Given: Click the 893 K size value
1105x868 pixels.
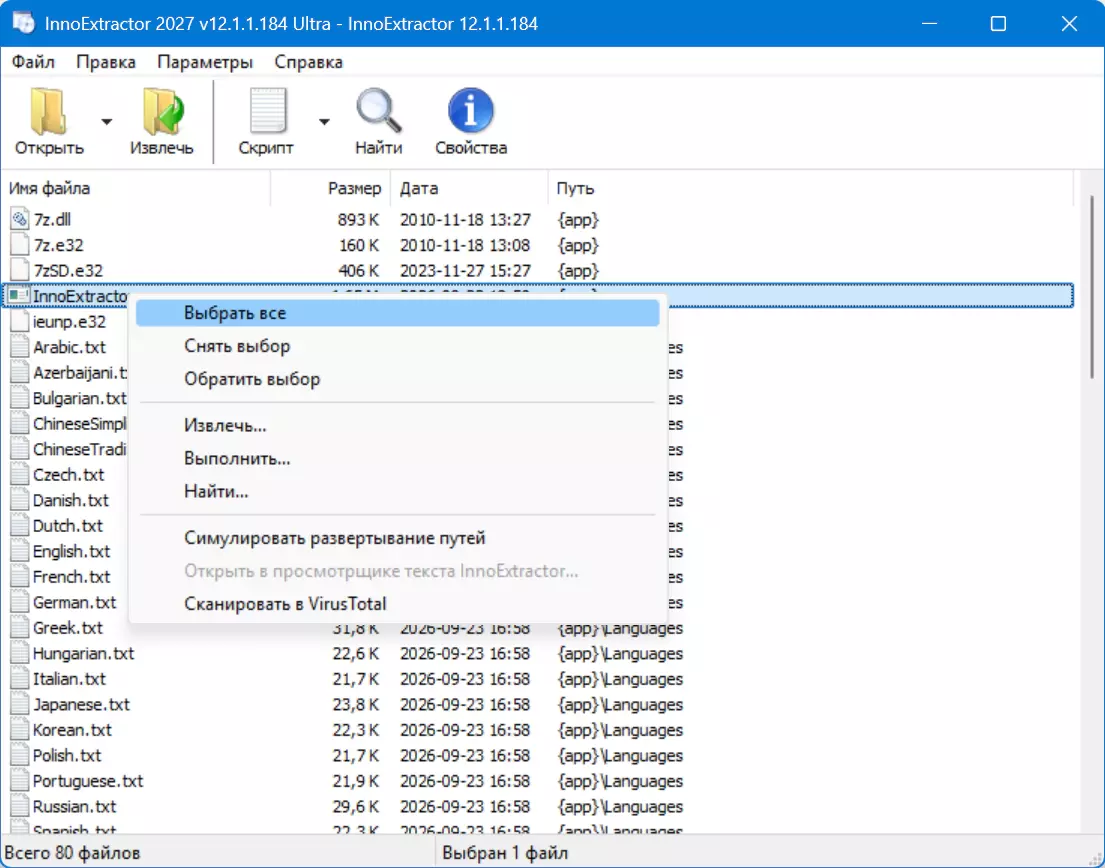Looking at the screenshot, I should pyautogui.click(x=358, y=220).
